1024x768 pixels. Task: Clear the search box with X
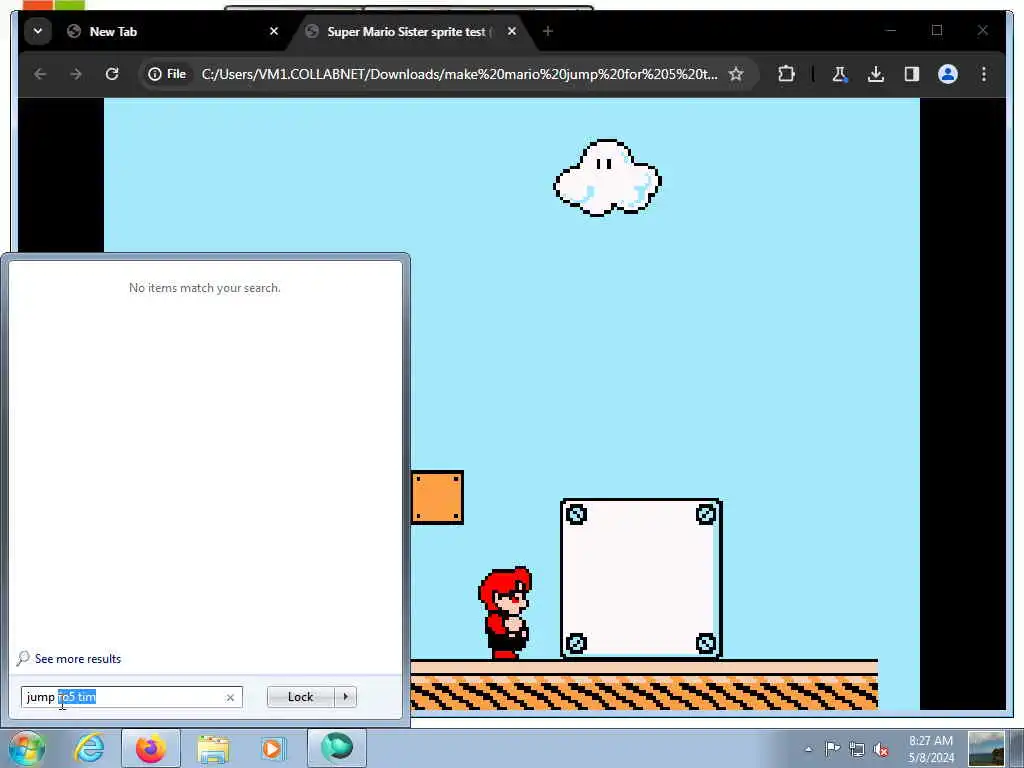coord(230,697)
